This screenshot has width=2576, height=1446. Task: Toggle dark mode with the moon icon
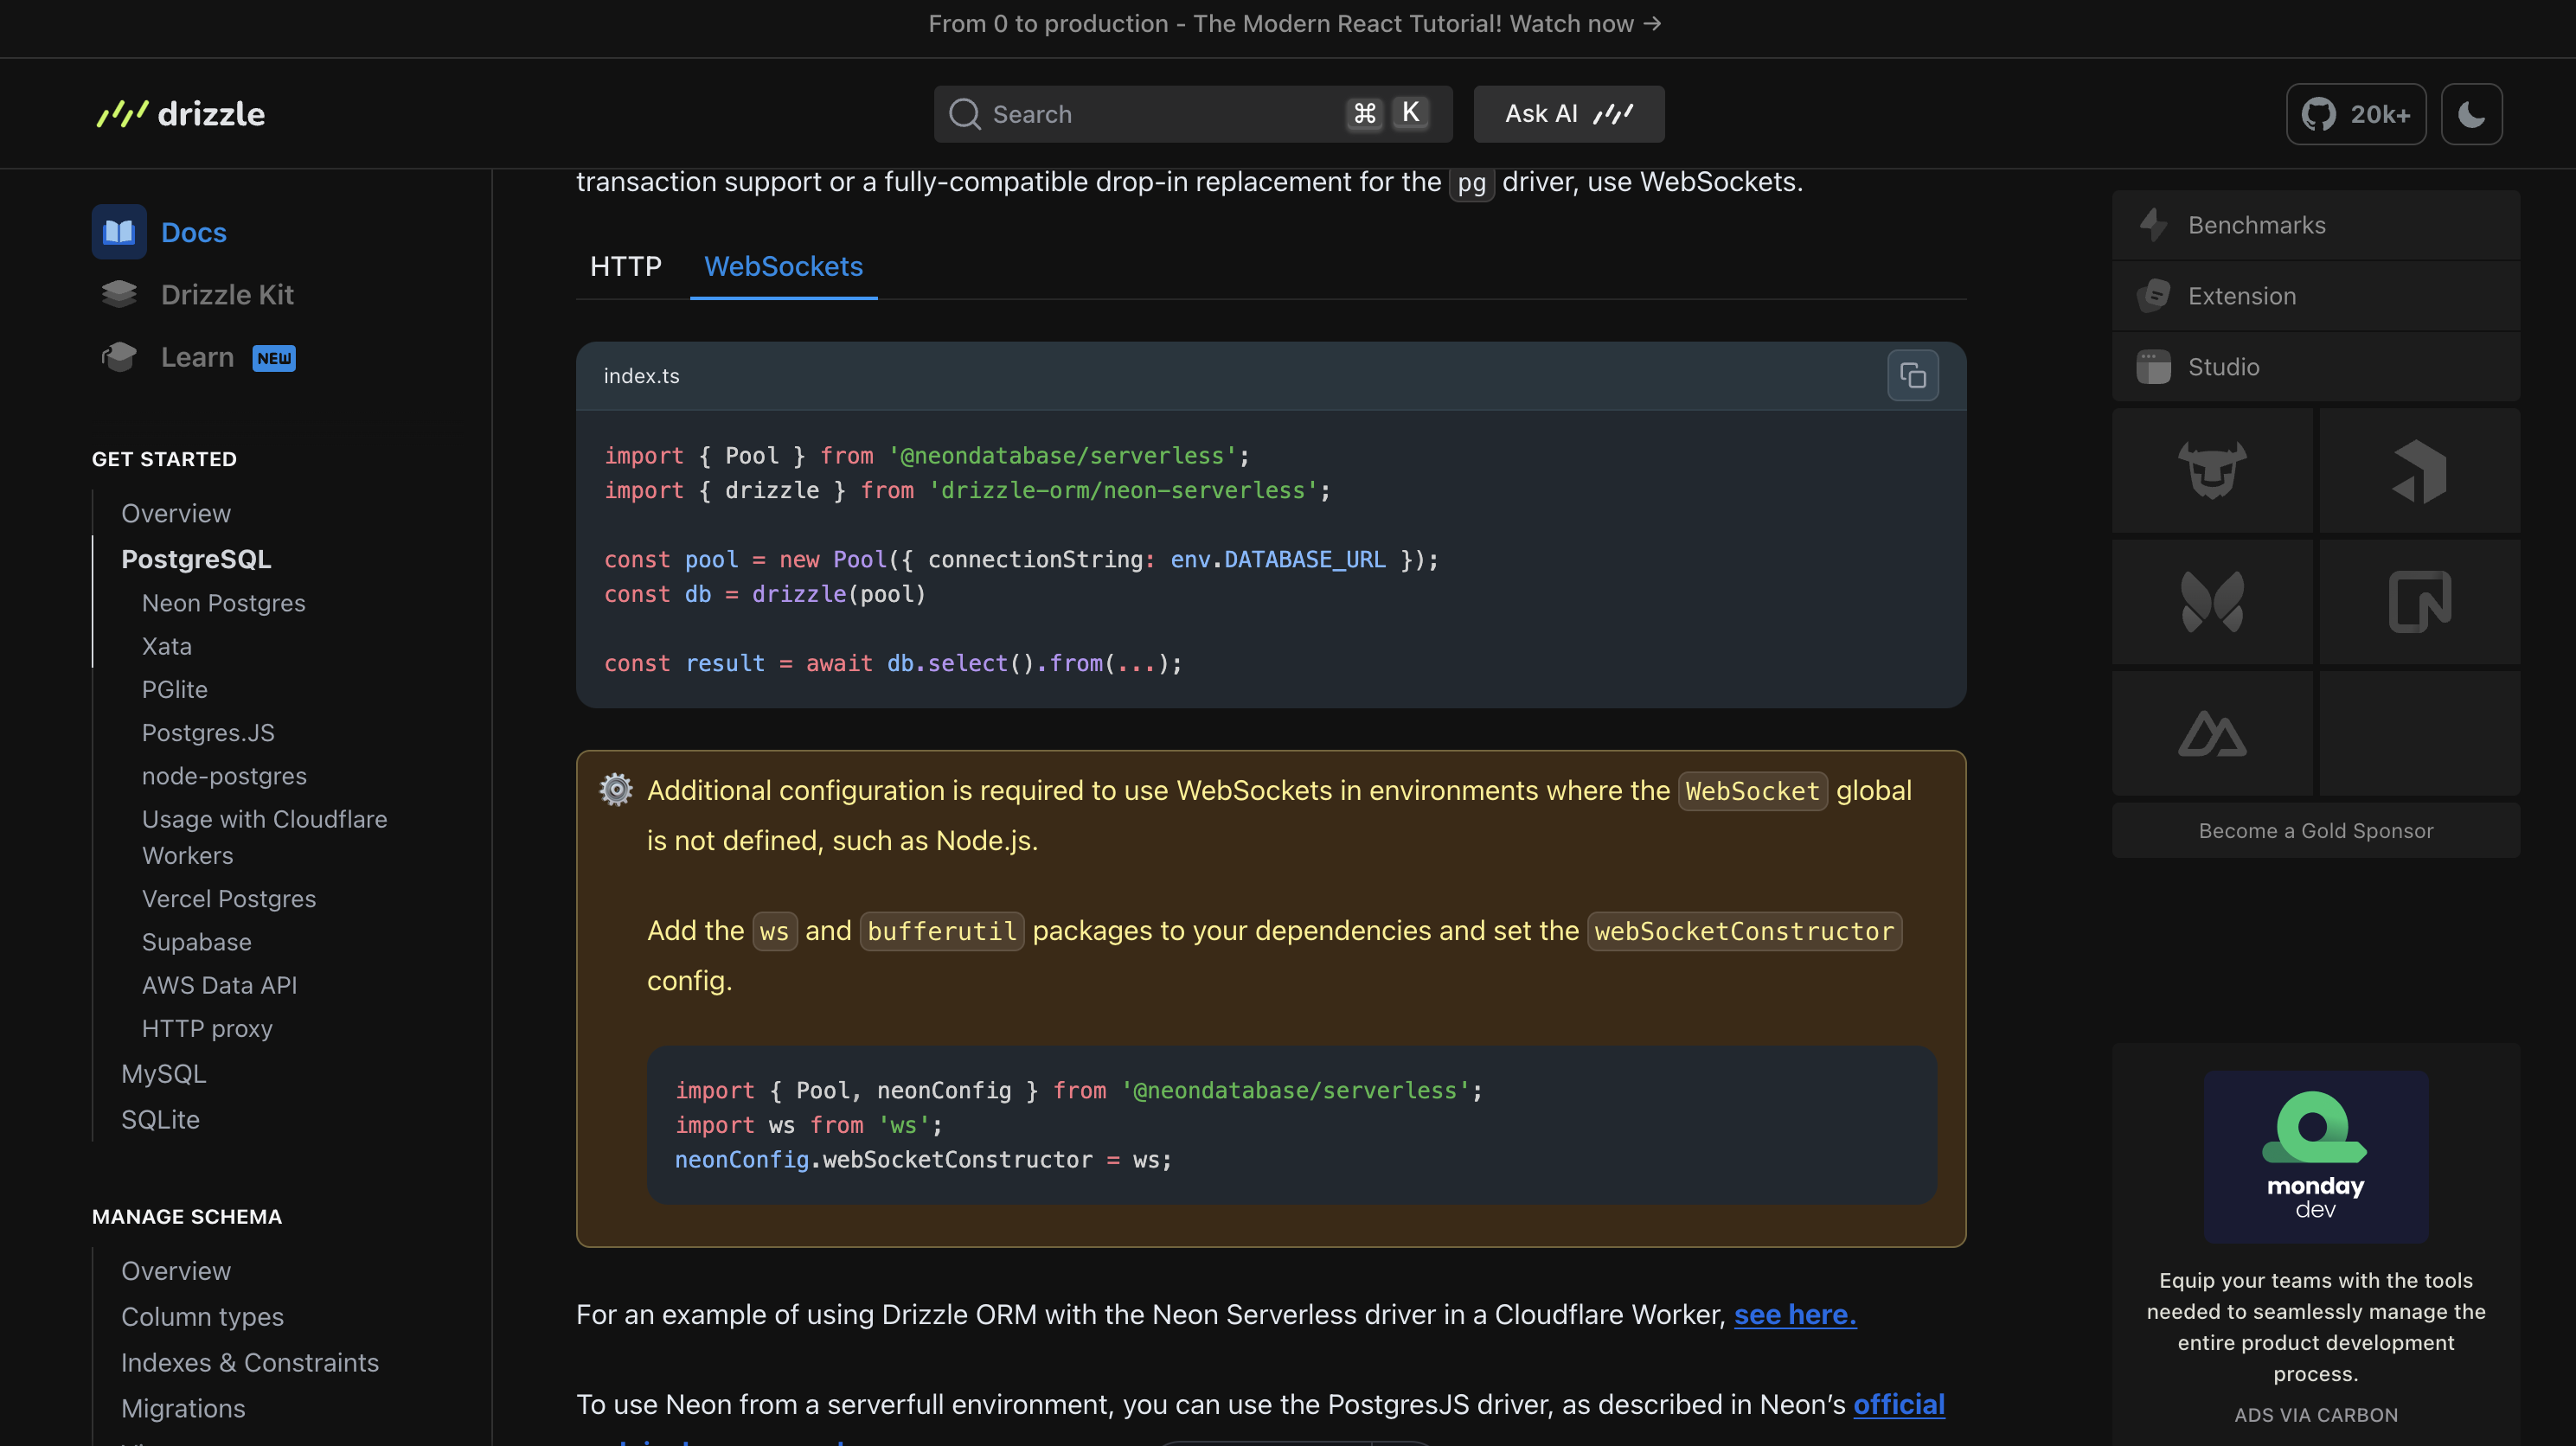coord(2471,114)
